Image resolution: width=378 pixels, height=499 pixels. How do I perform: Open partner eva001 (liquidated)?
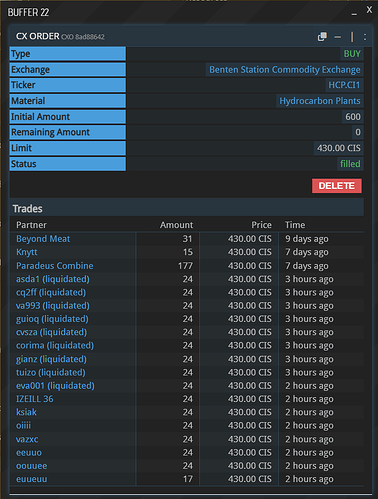click(55, 386)
